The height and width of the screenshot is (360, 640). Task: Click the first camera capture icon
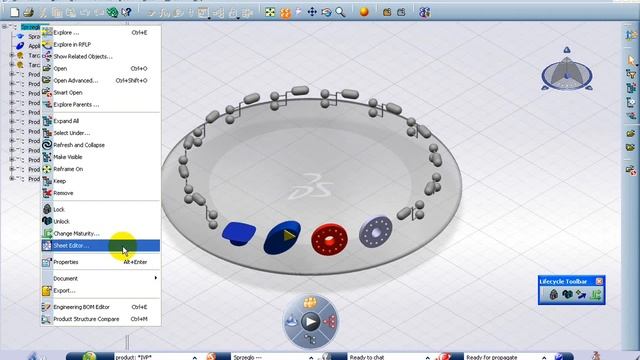point(387,12)
